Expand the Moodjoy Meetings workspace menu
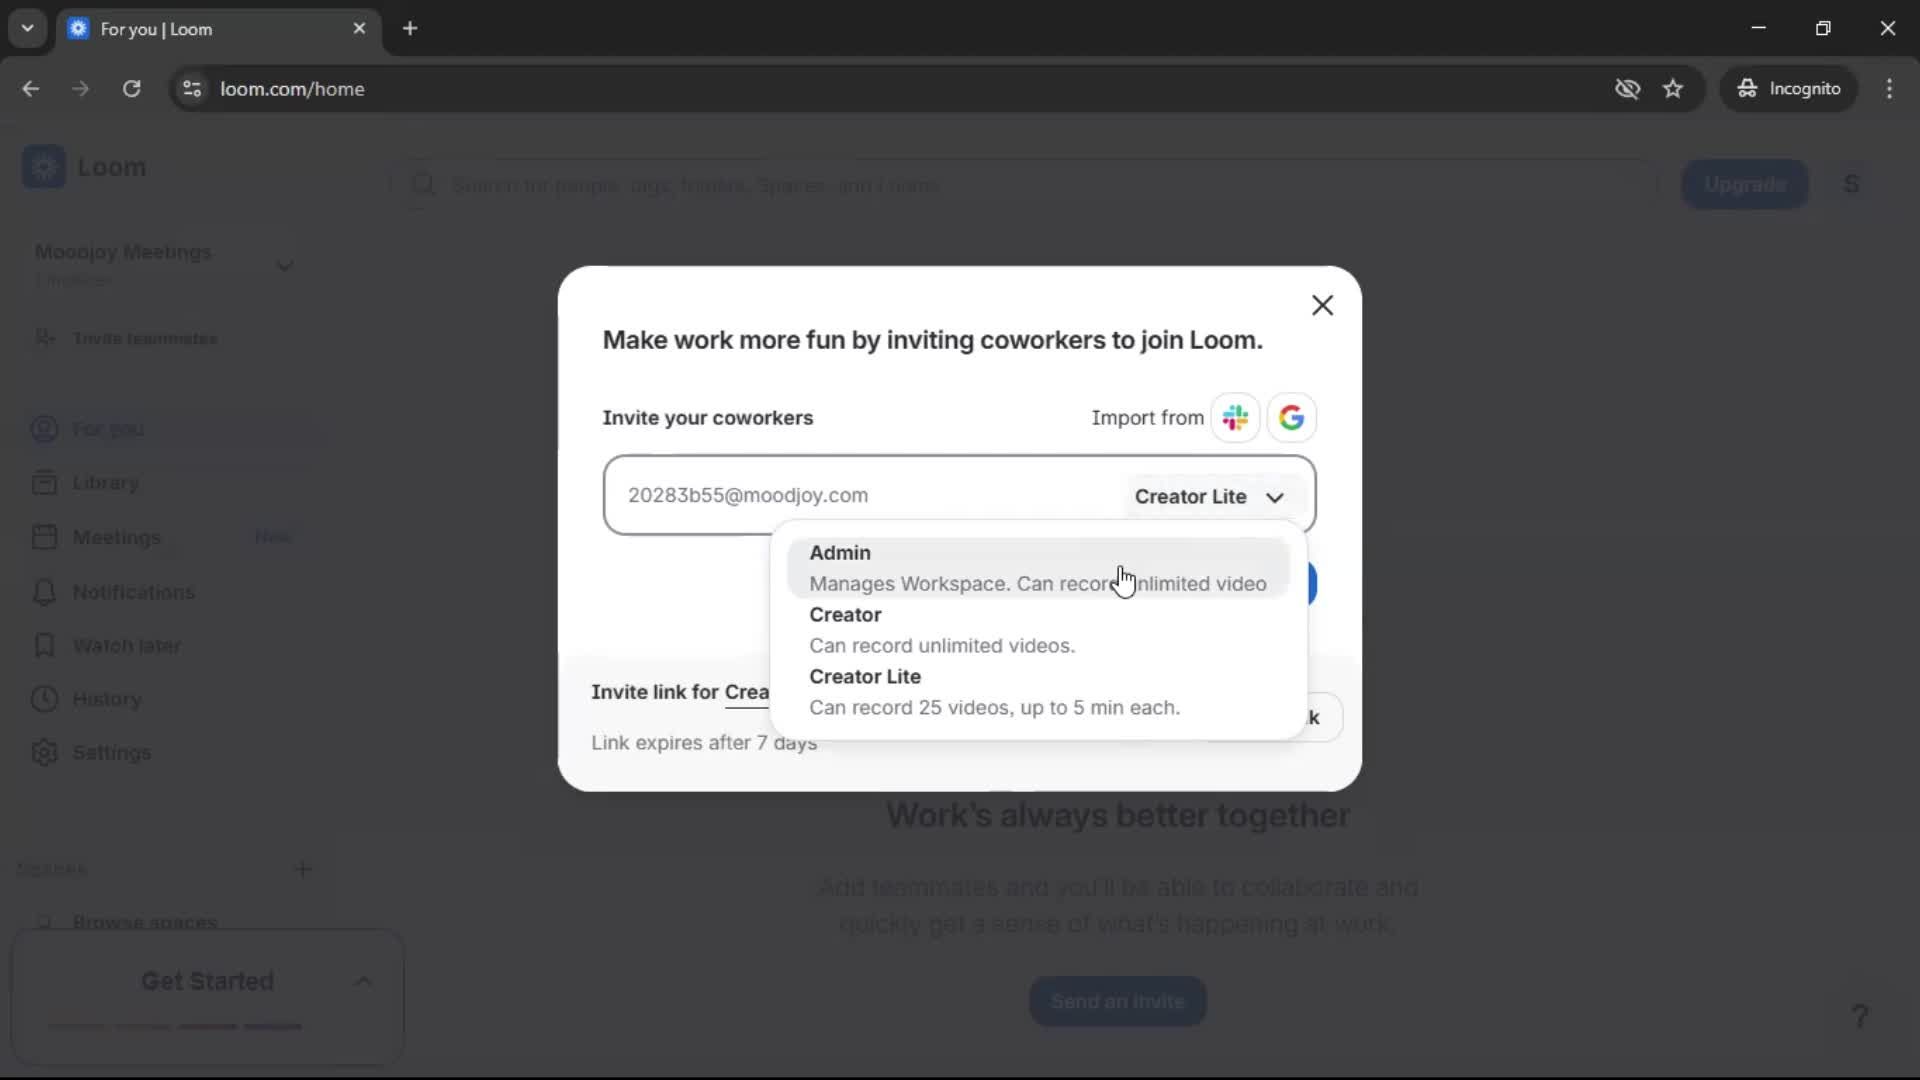This screenshot has height=1080, width=1920. tap(284, 264)
